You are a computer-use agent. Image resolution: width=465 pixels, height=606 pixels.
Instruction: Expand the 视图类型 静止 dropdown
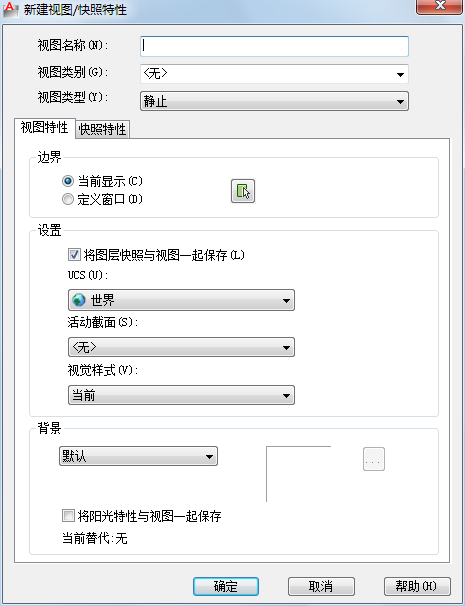[274, 101]
